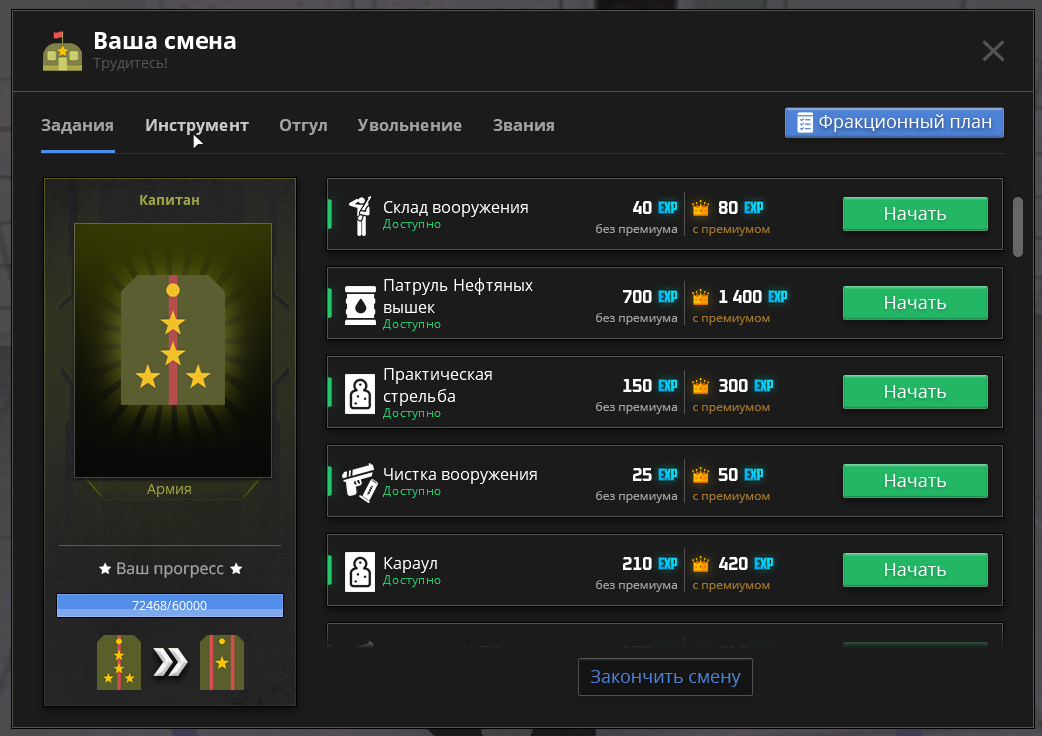Click the next rank Major insignia icon
Image resolution: width=1042 pixels, height=736 pixels.
222,663
